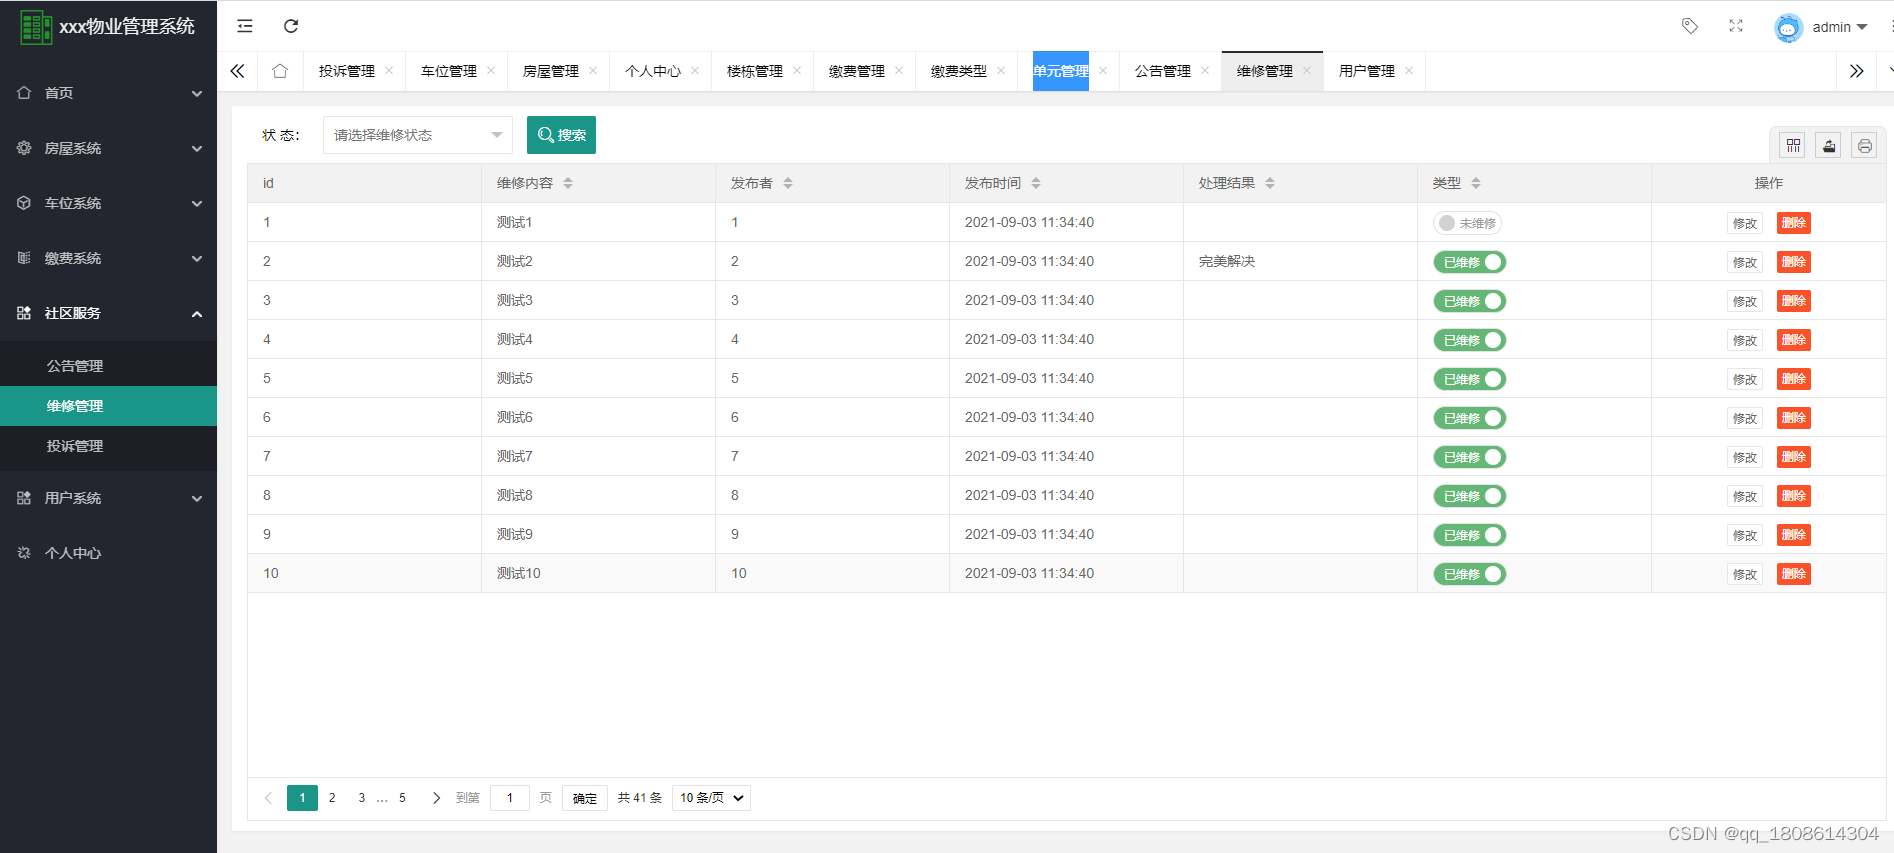Click 修改 for row 测试10
This screenshot has width=1894, height=853.
[1745, 574]
